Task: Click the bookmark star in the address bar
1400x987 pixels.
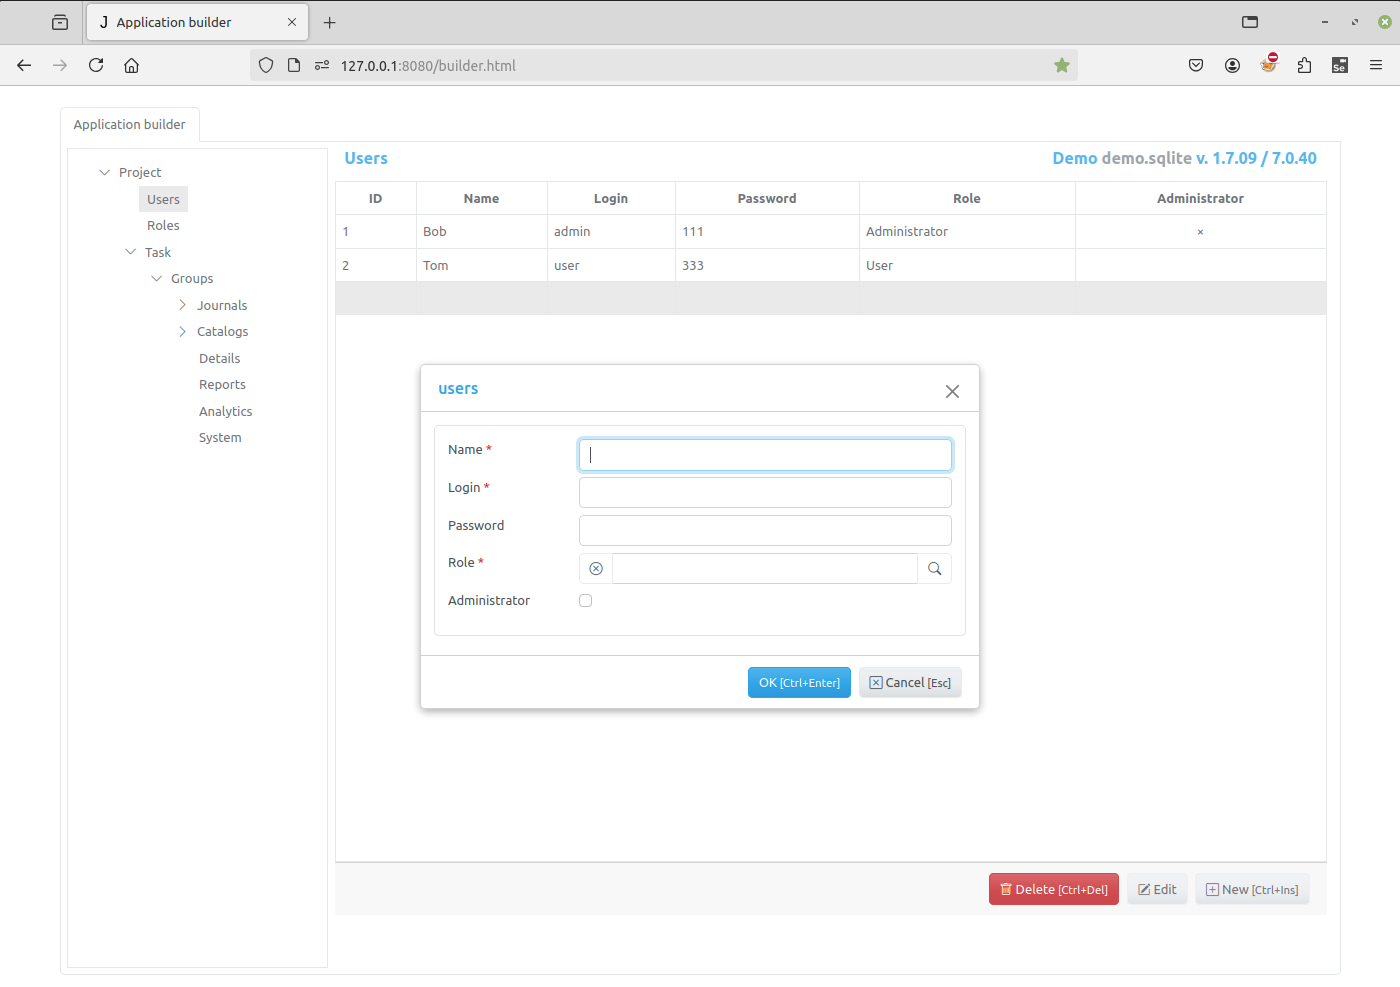Action: pos(1061,64)
